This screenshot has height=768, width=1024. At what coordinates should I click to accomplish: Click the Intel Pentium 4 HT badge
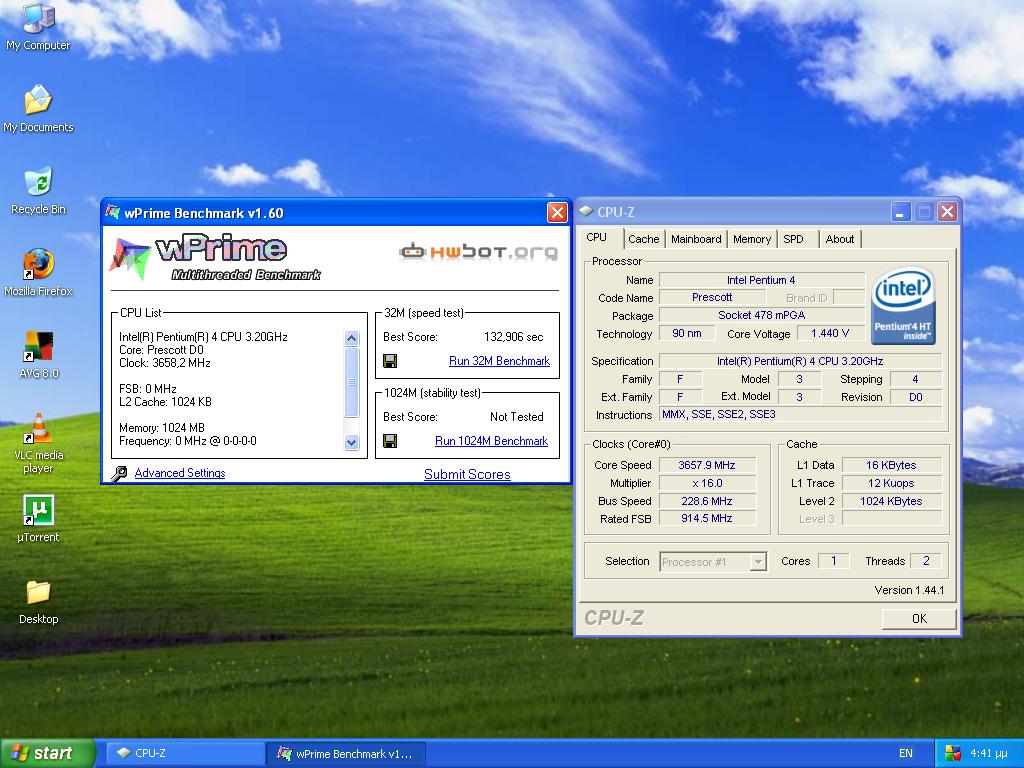tap(904, 306)
